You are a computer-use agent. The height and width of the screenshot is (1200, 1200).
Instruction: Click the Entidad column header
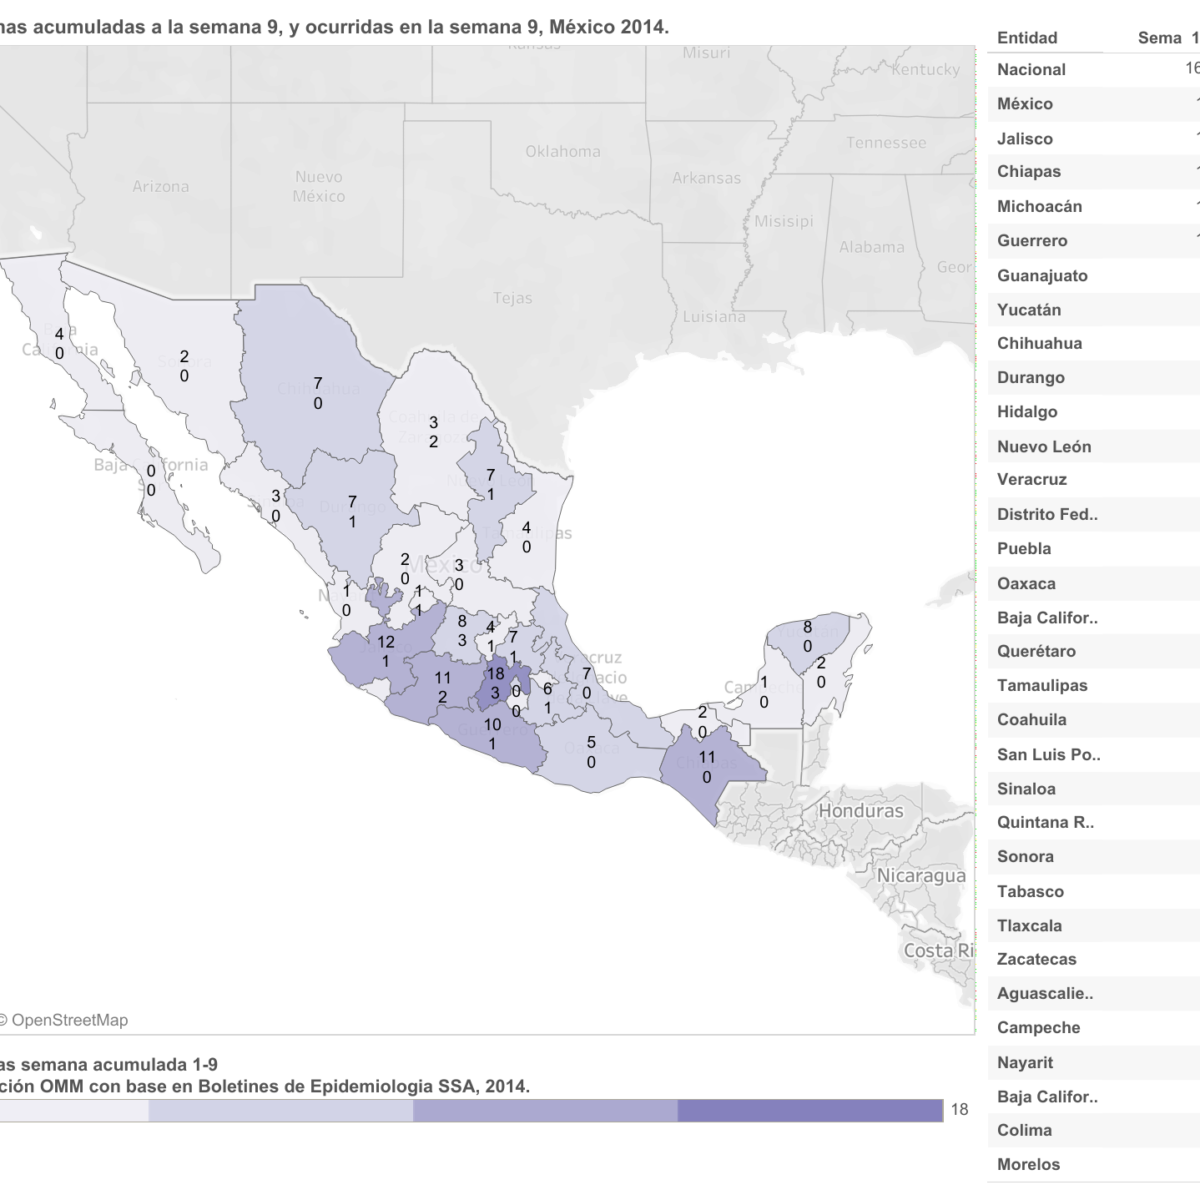click(x=1027, y=38)
